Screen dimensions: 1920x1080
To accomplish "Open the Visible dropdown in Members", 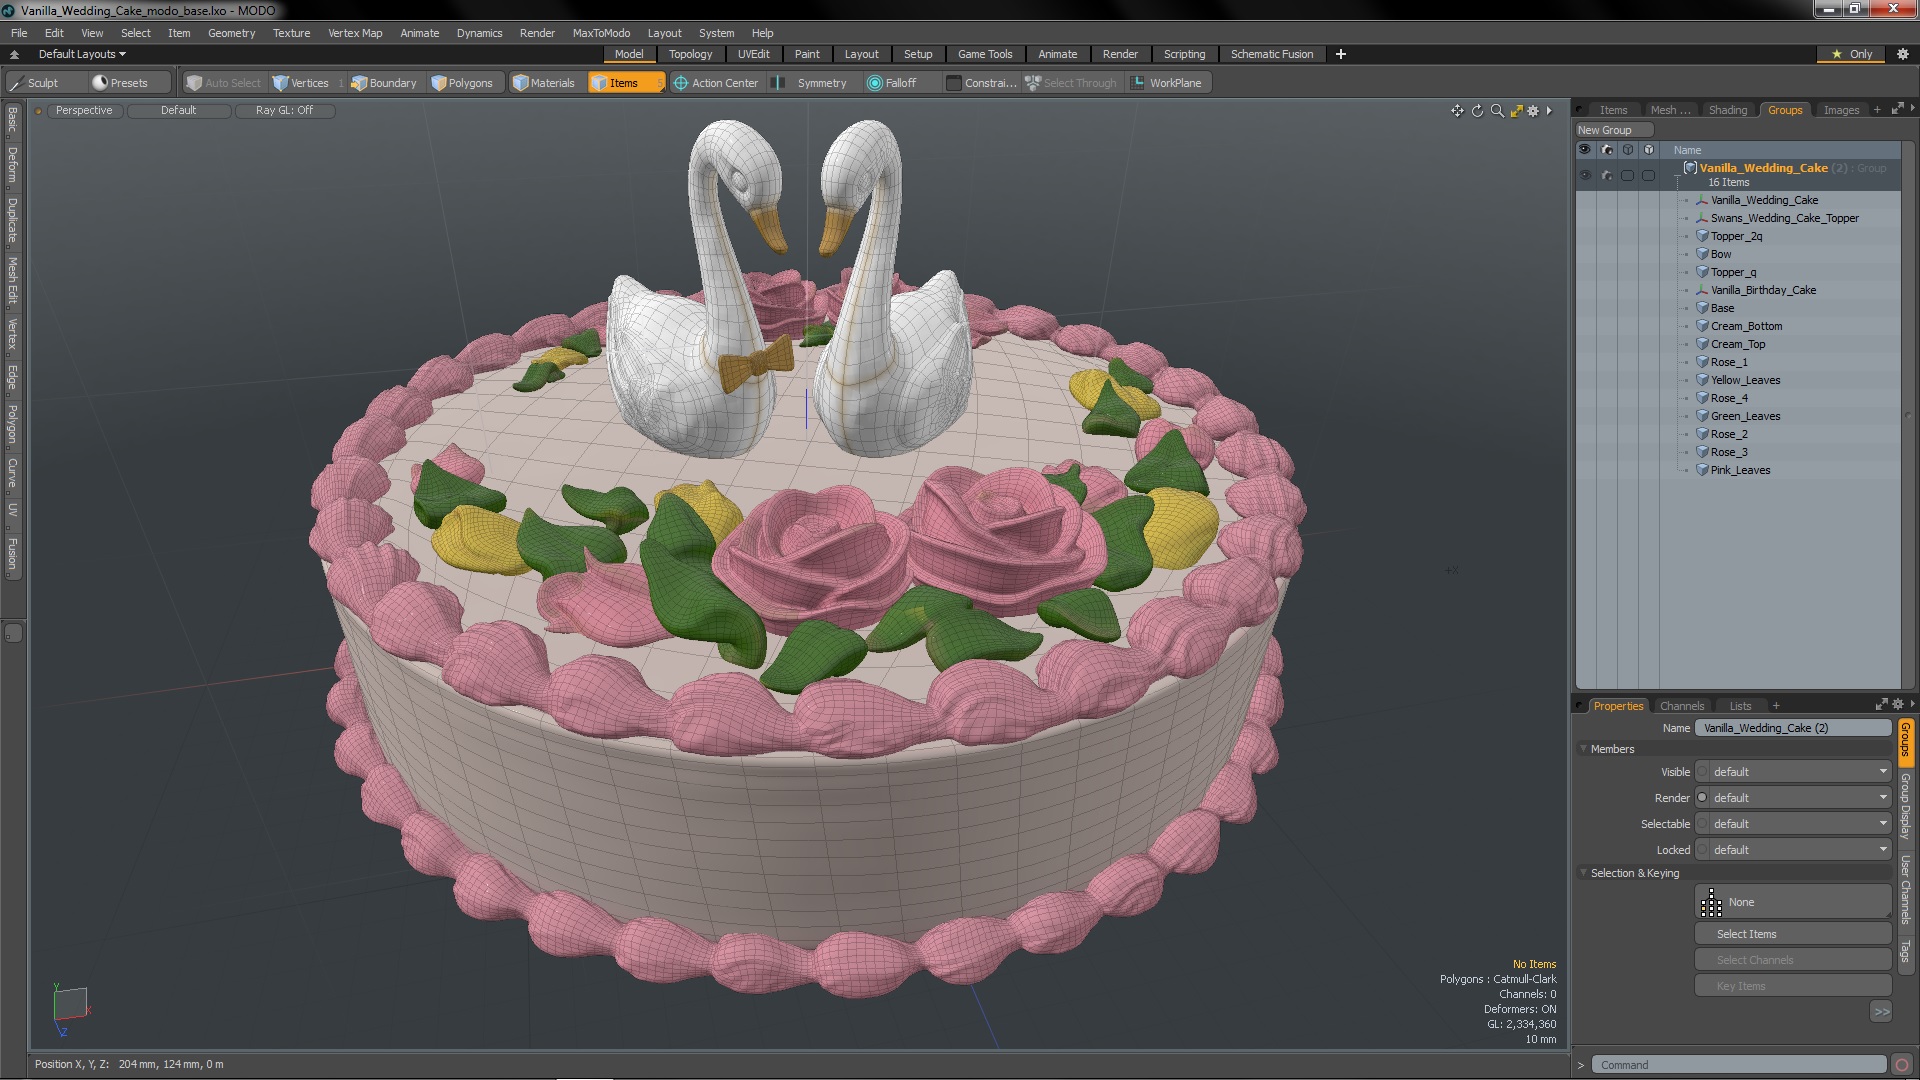I will [1796, 772].
